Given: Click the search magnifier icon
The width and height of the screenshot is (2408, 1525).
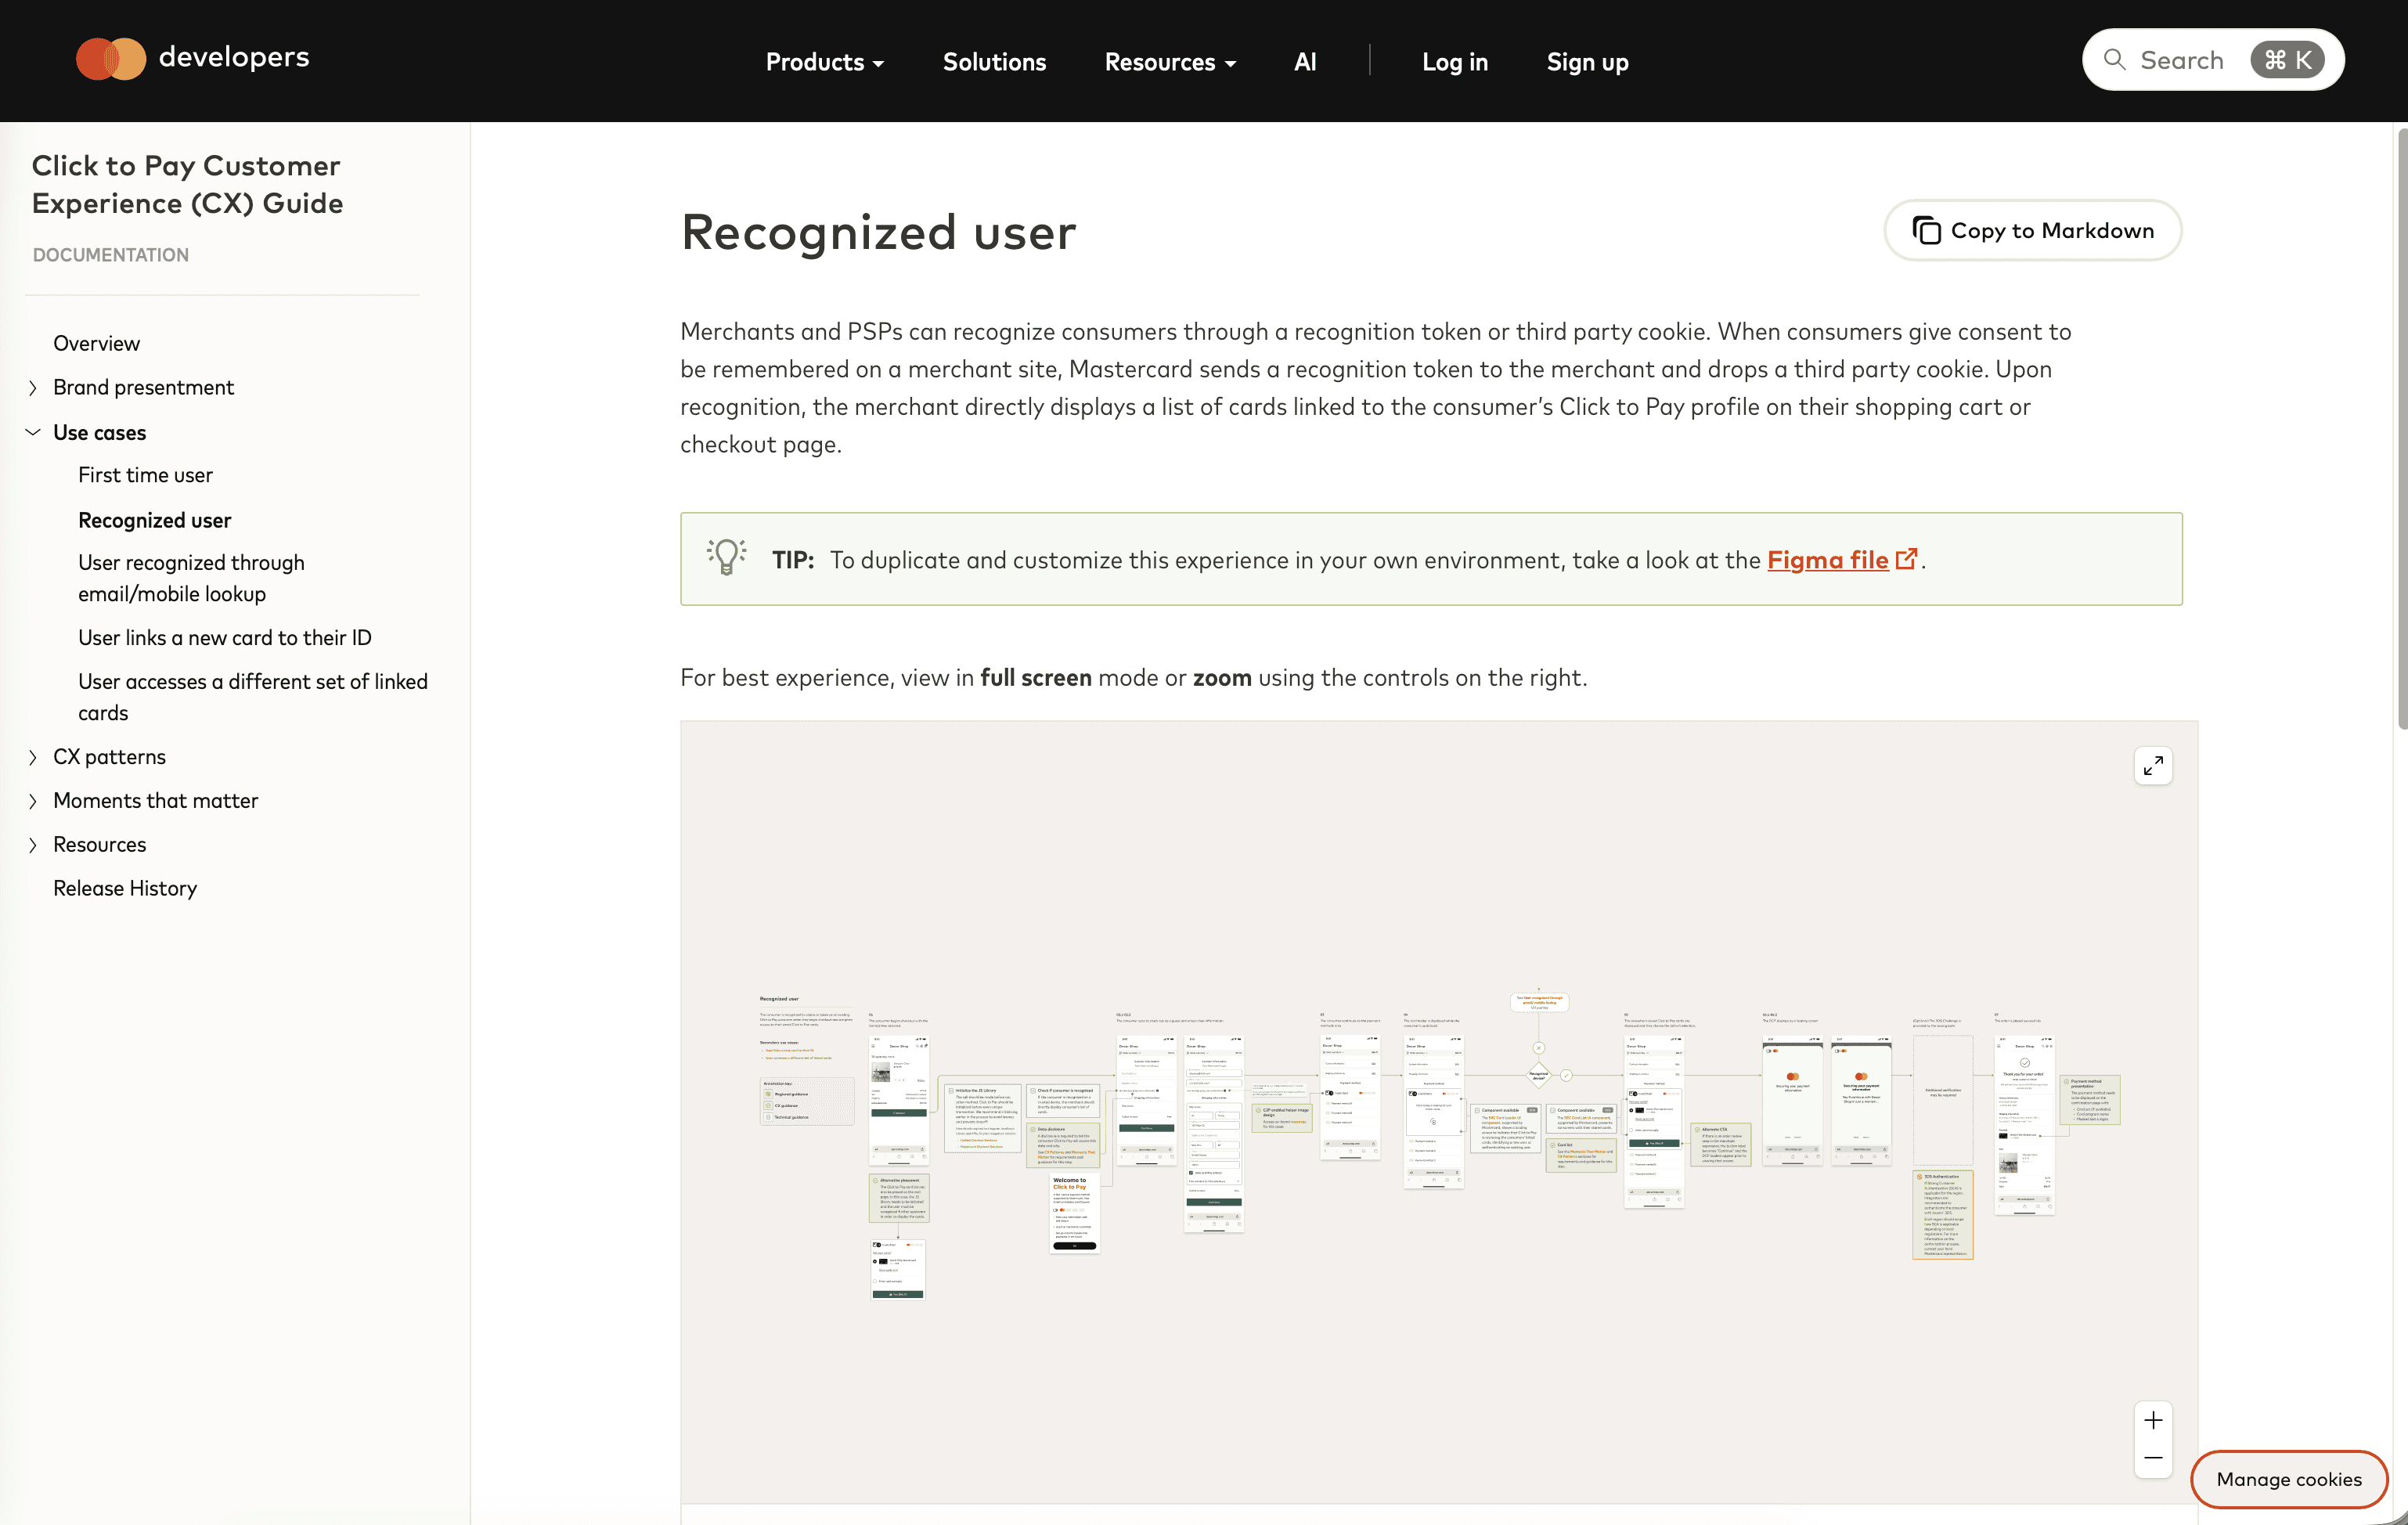Looking at the screenshot, I should pyautogui.click(x=2114, y=60).
